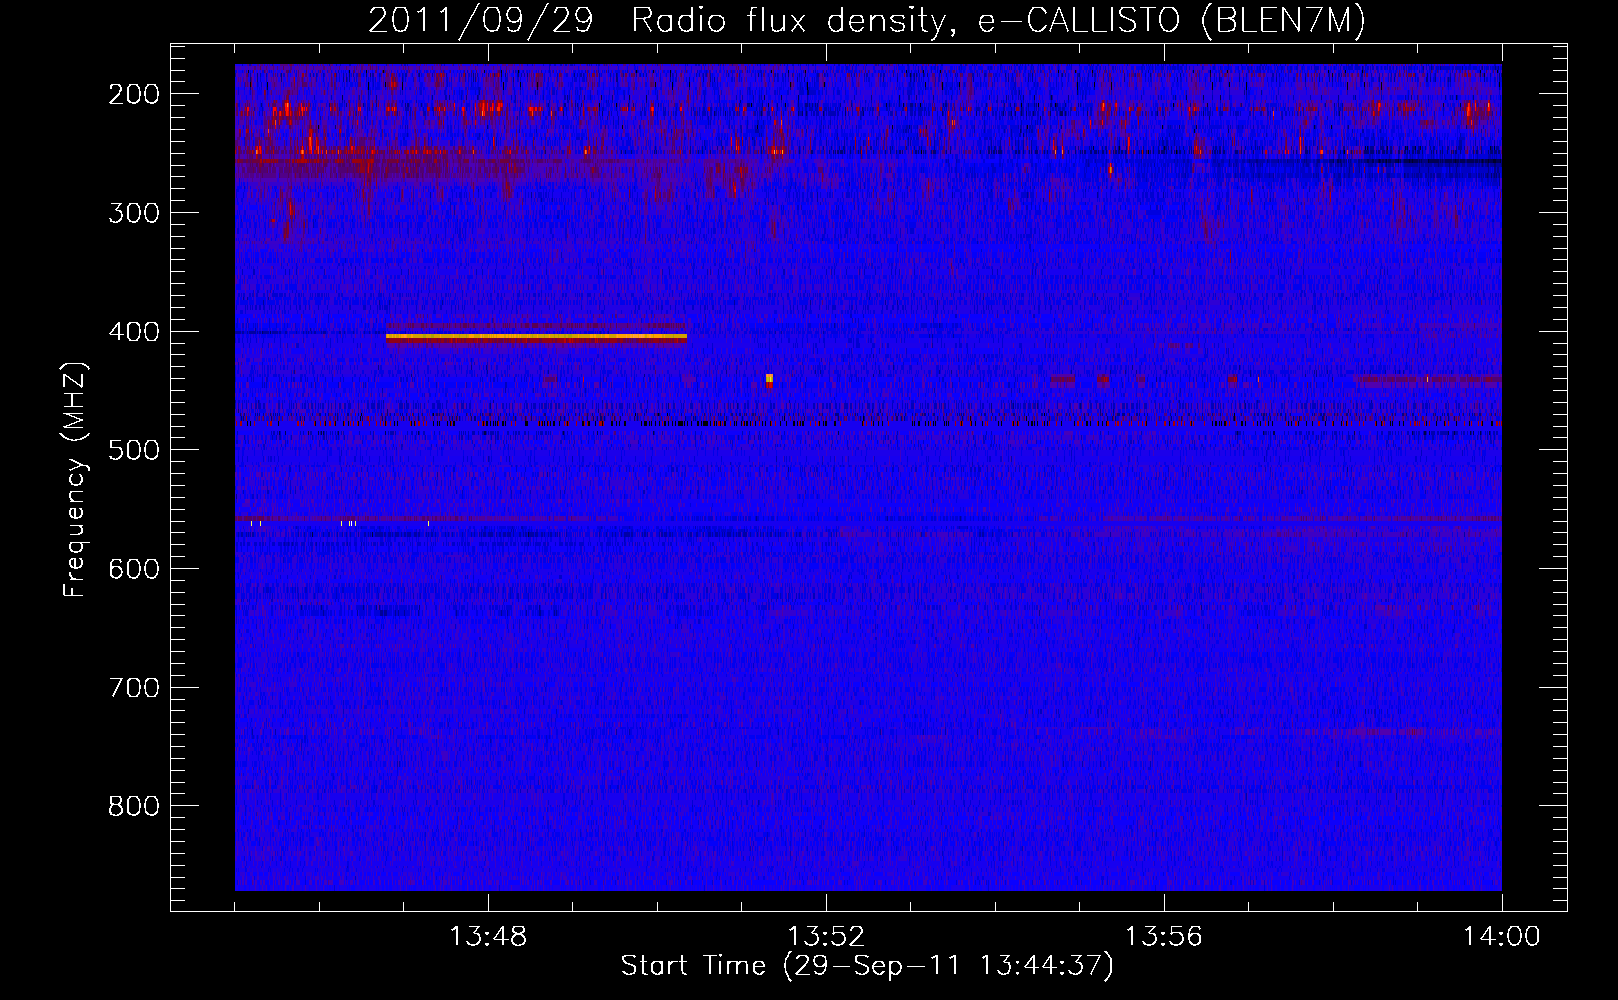Click the 13:48 time tick label
Viewport: 1618px width, 1000px height.
(488, 937)
